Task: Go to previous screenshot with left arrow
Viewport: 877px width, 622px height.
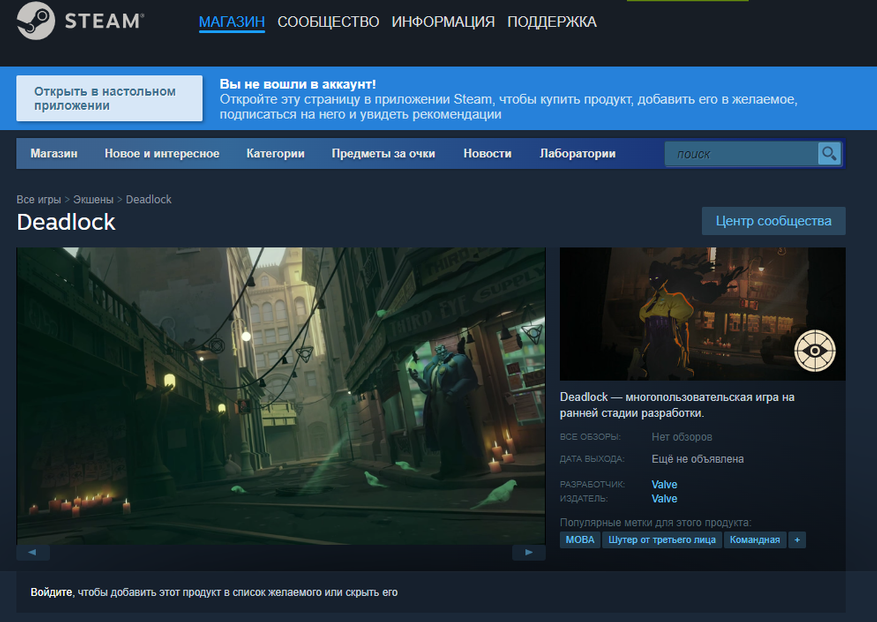Action: point(32,552)
